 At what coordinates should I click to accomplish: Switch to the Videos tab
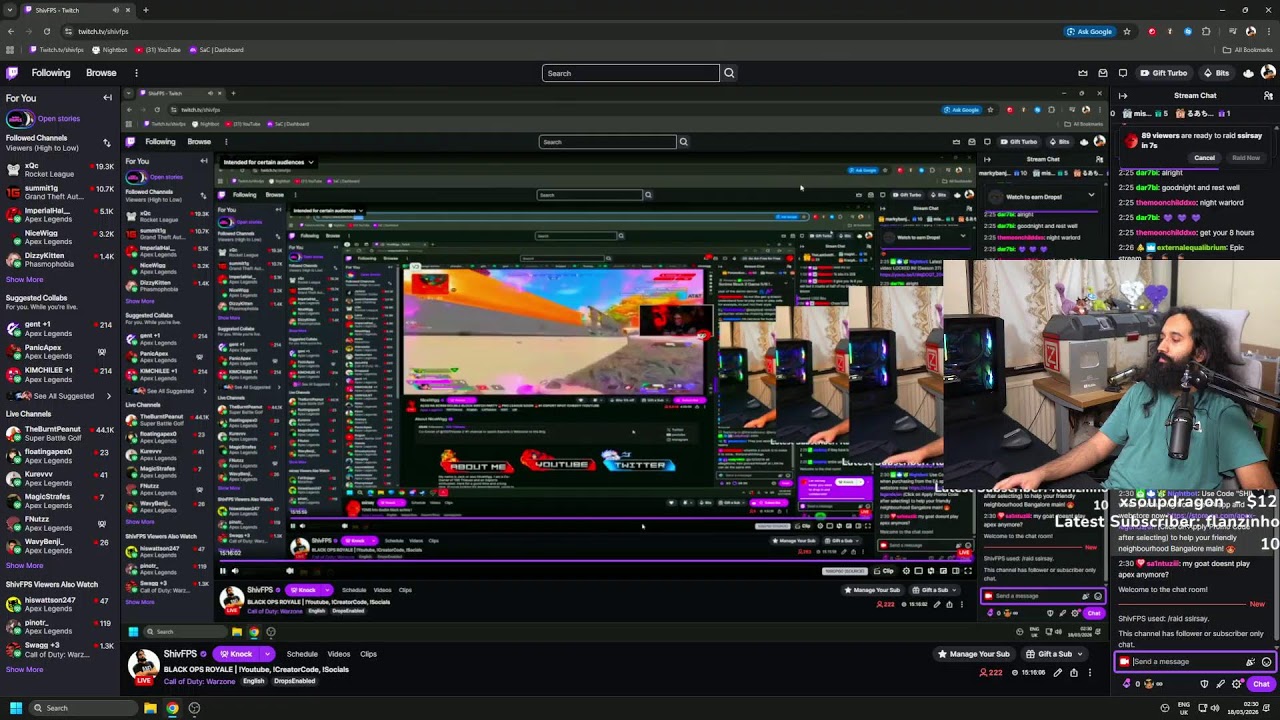339,654
